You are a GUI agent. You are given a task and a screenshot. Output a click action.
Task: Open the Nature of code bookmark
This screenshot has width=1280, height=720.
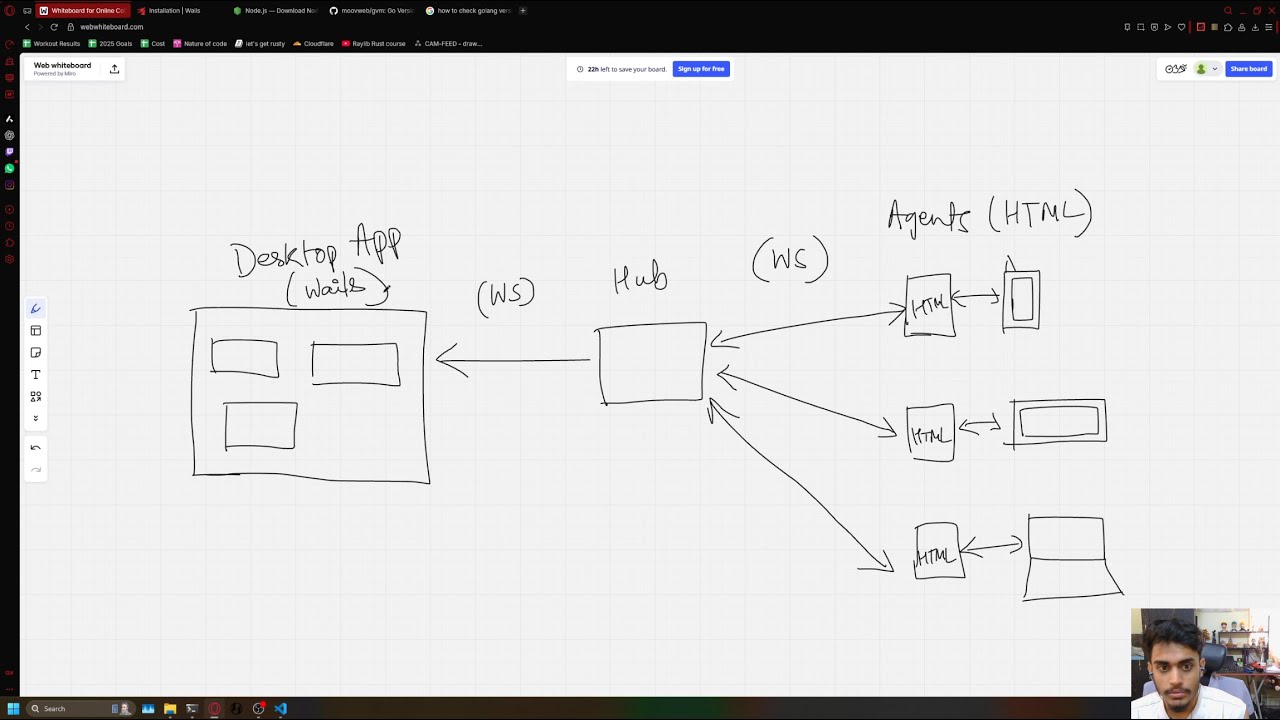[200, 44]
